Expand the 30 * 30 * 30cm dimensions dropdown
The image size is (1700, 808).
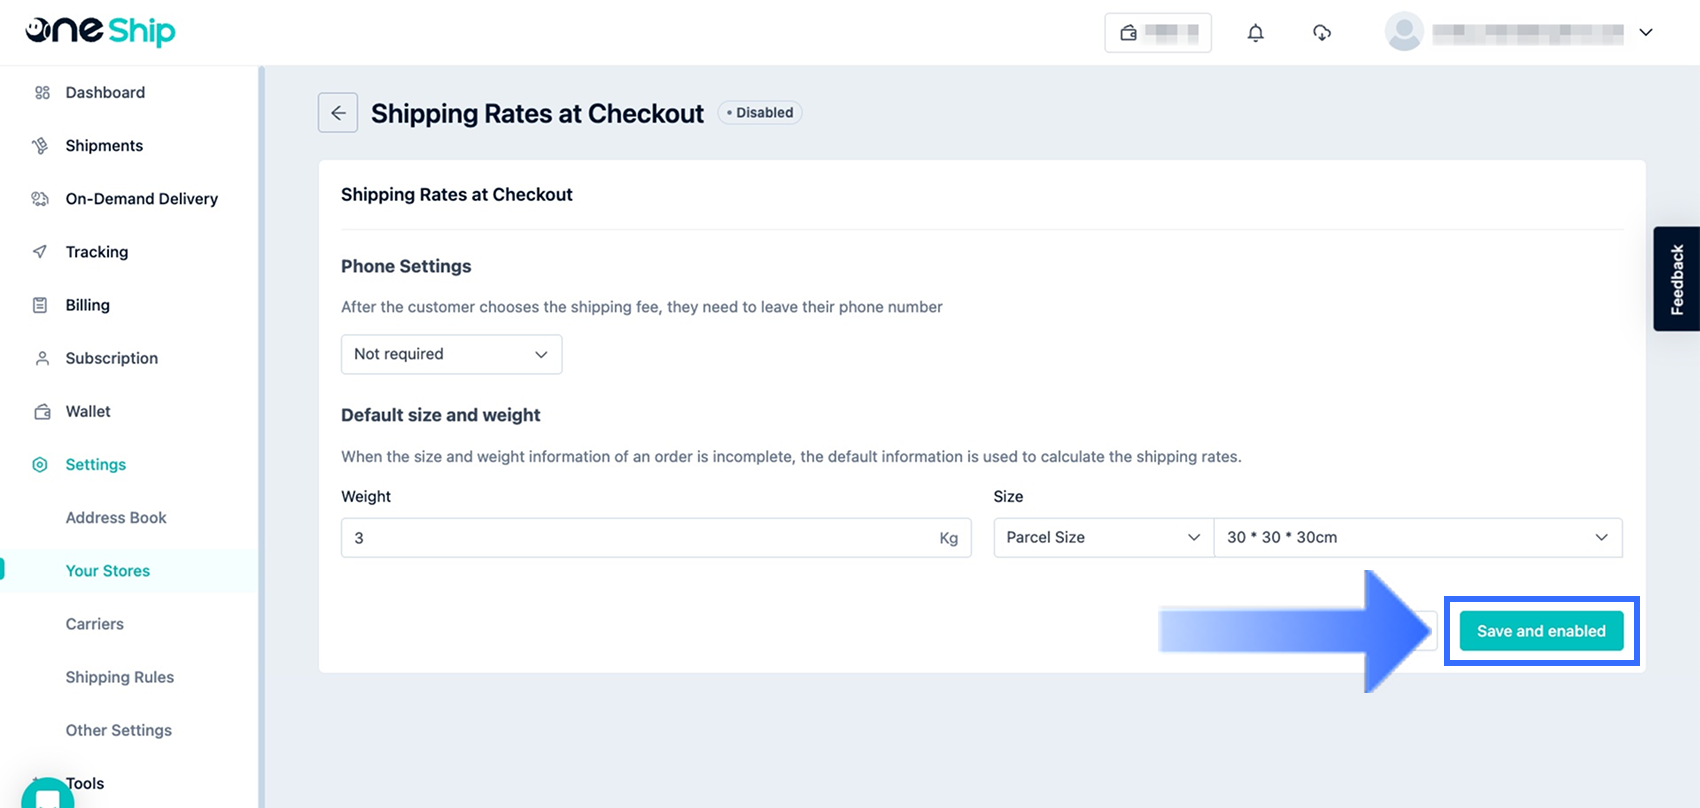point(1417,538)
